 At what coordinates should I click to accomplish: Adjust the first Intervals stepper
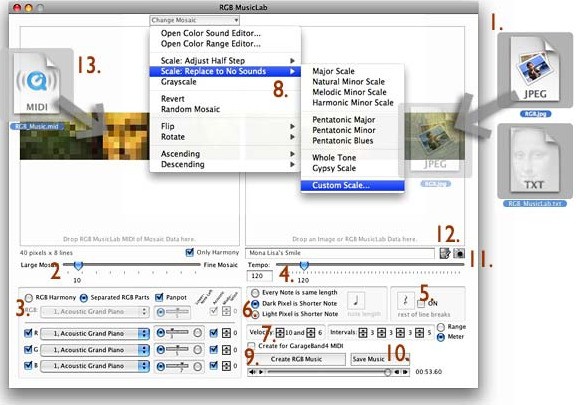point(363,333)
